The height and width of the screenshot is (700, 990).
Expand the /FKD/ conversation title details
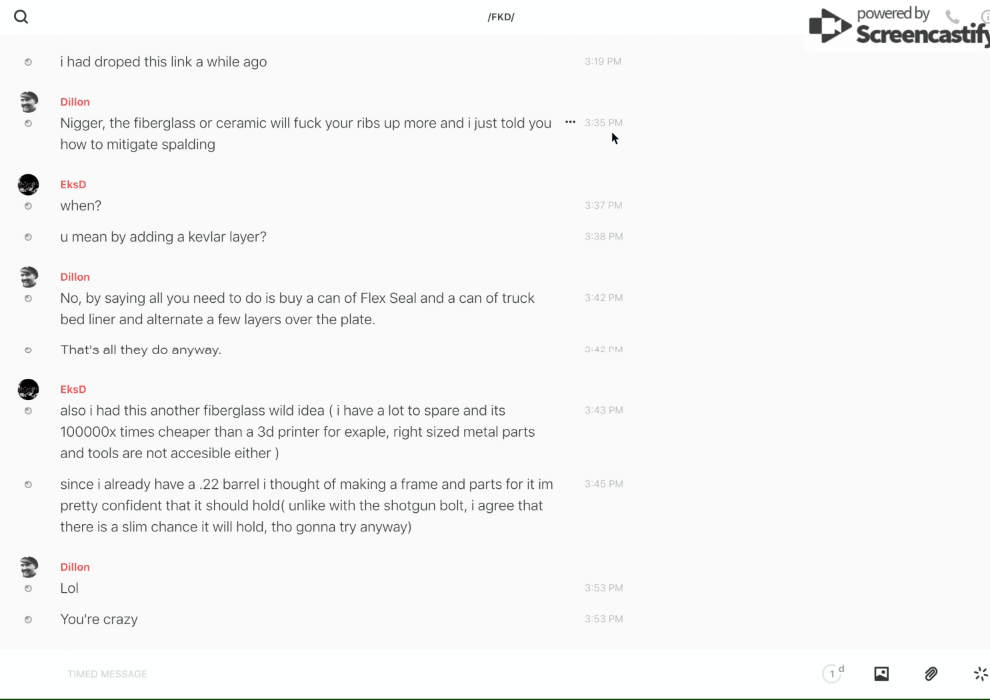tap(501, 17)
